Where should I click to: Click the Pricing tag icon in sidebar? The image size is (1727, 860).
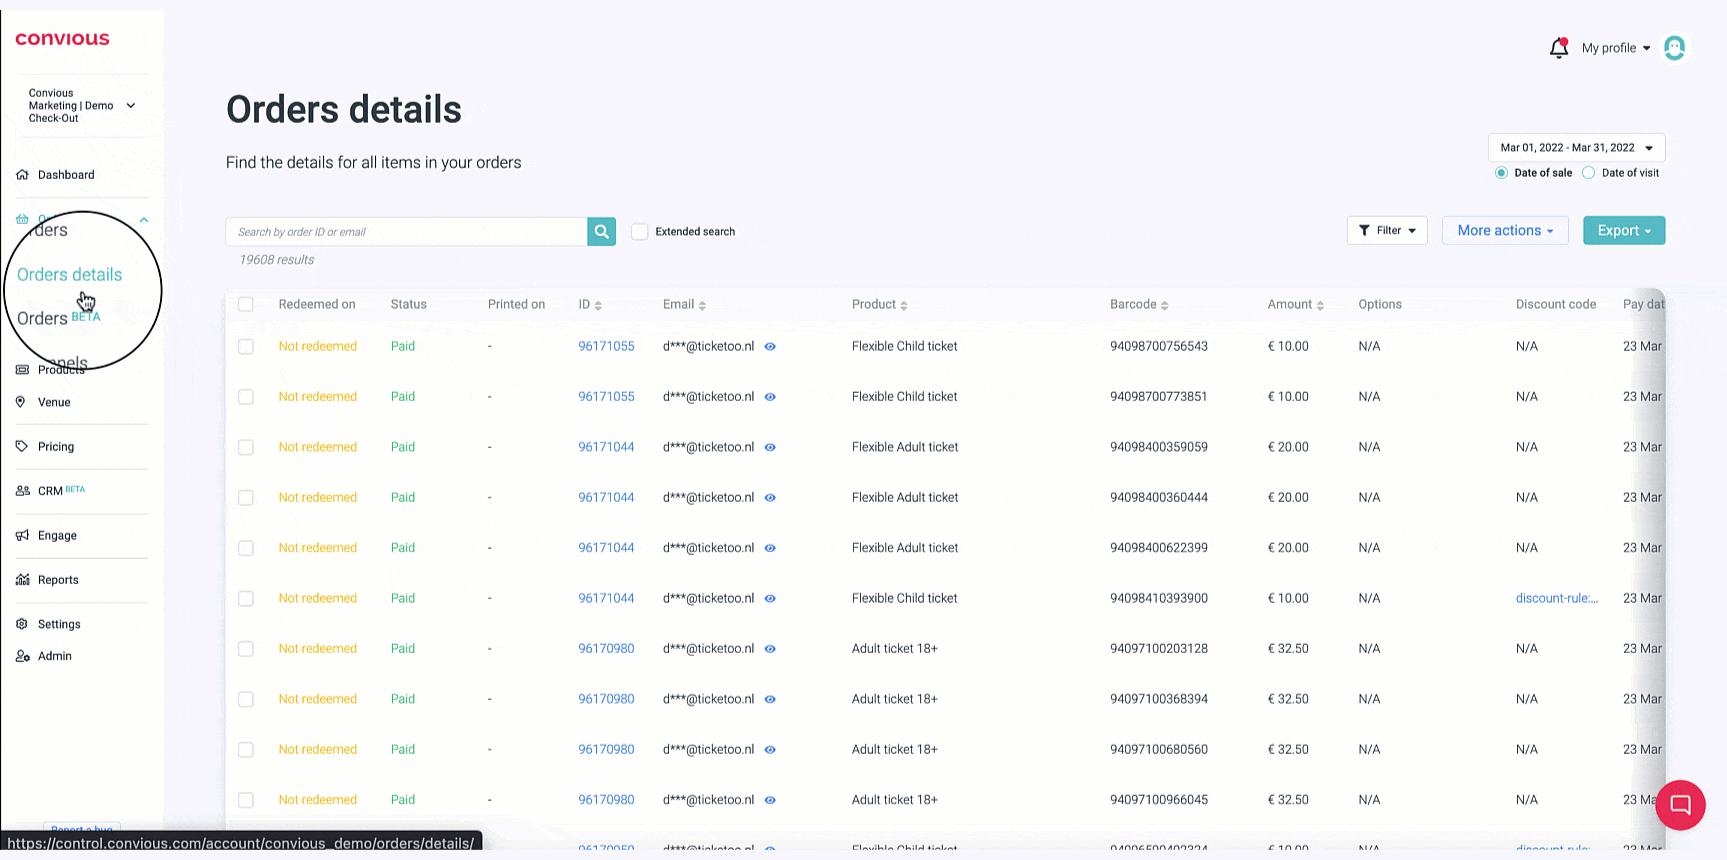tap(22, 447)
